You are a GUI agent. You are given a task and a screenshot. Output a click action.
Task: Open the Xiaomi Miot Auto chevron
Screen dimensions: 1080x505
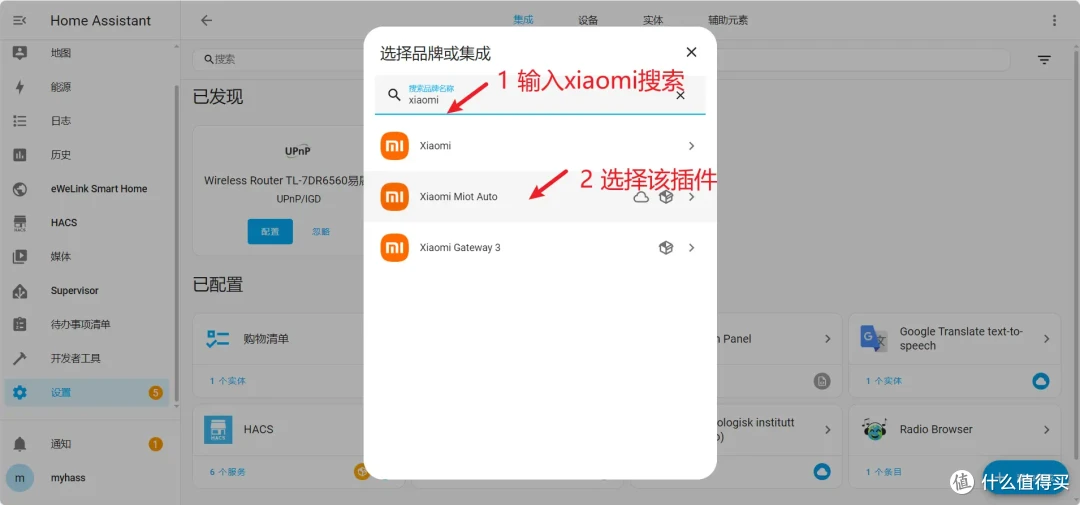click(692, 197)
